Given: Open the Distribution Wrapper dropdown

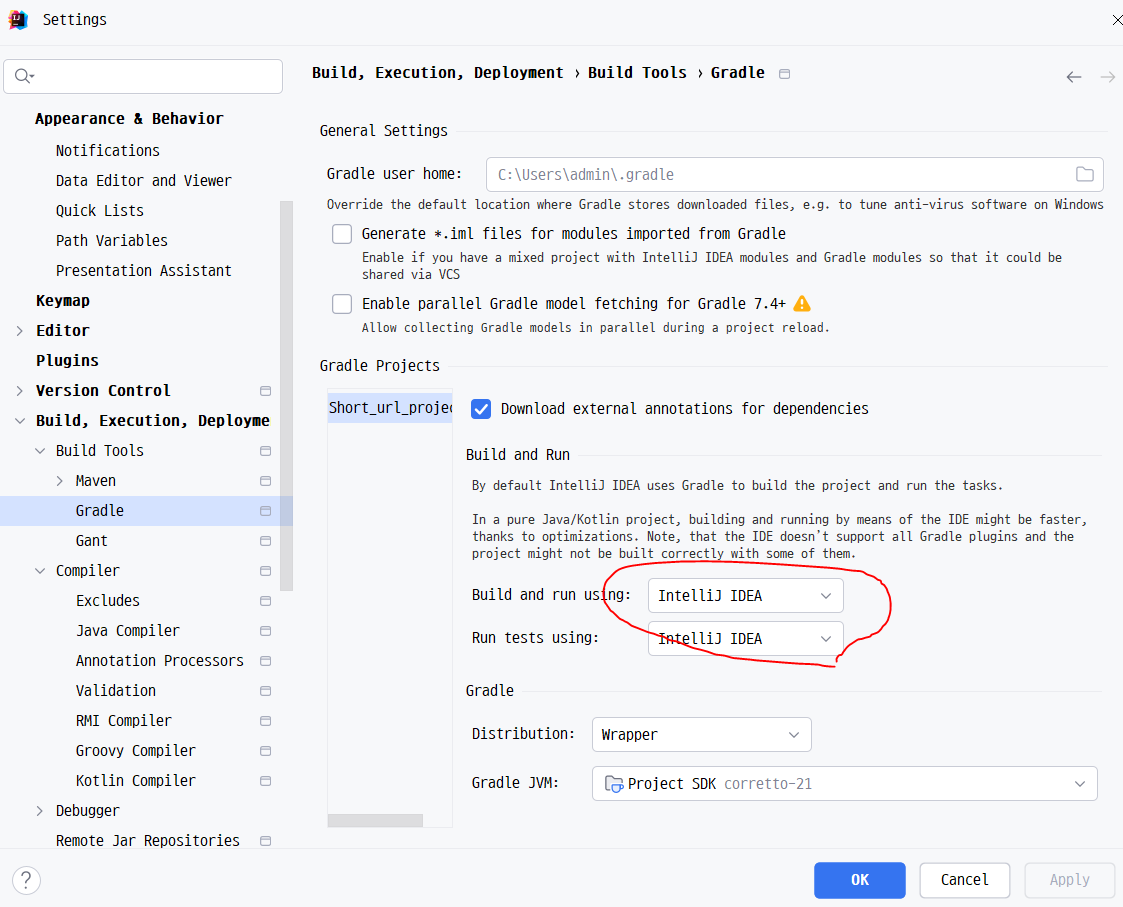Looking at the screenshot, I should point(701,734).
